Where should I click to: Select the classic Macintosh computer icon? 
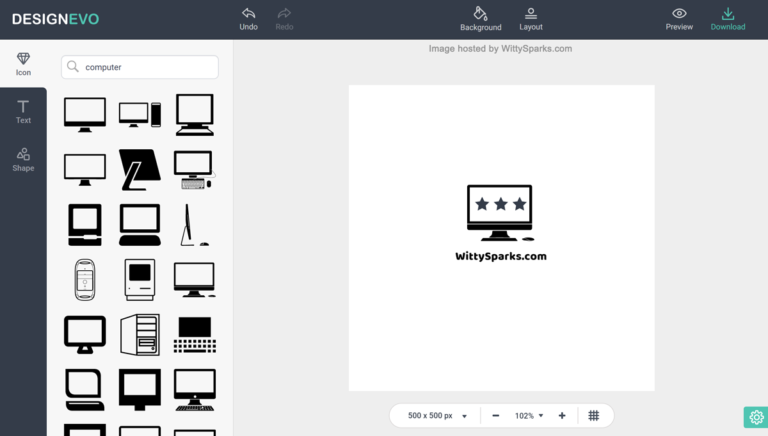click(140, 280)
